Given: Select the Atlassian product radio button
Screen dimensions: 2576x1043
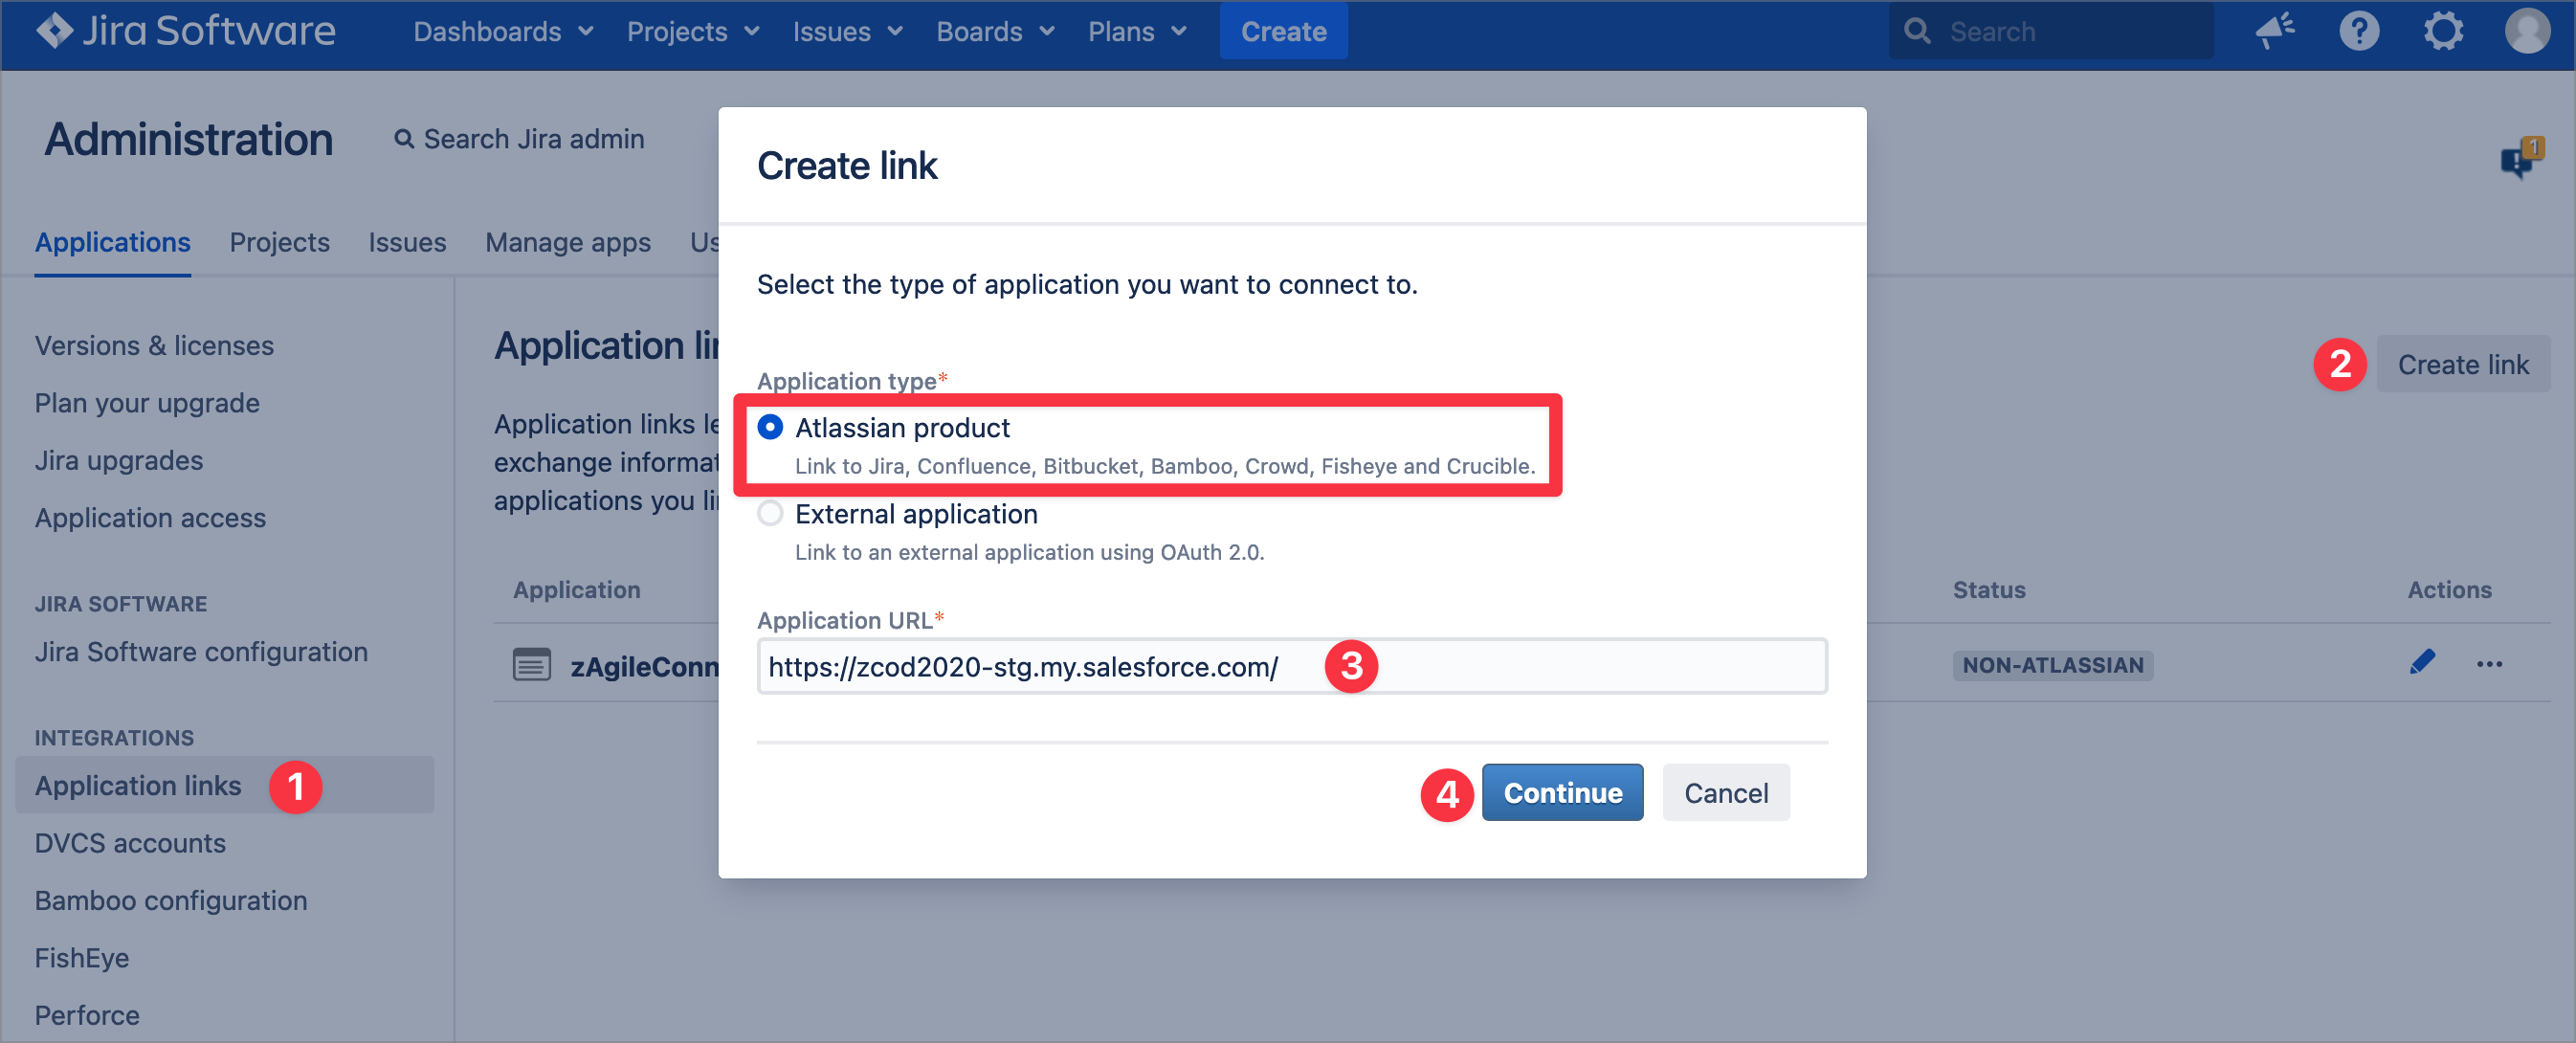Looking at the screenshot, I should [x=769, y=427].
